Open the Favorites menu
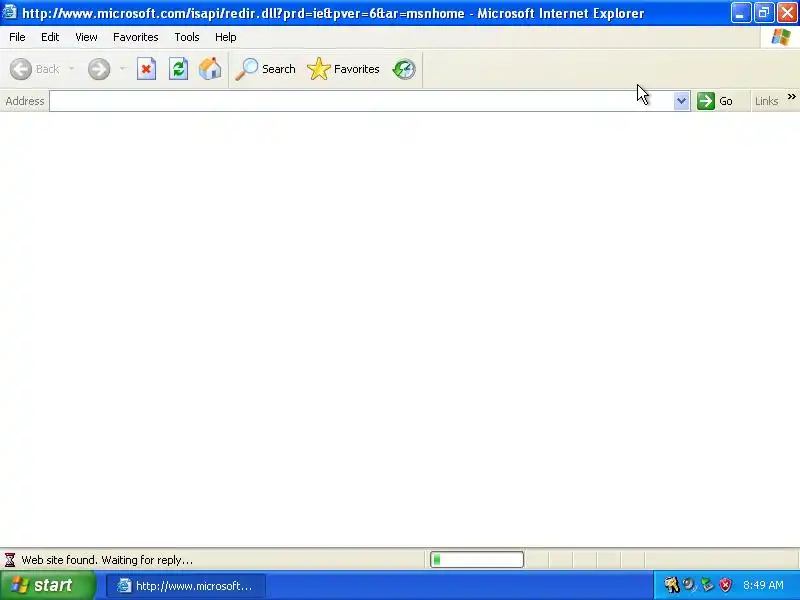Image resolution: width=800 pixels, height=600 pixels. (136, 37)
